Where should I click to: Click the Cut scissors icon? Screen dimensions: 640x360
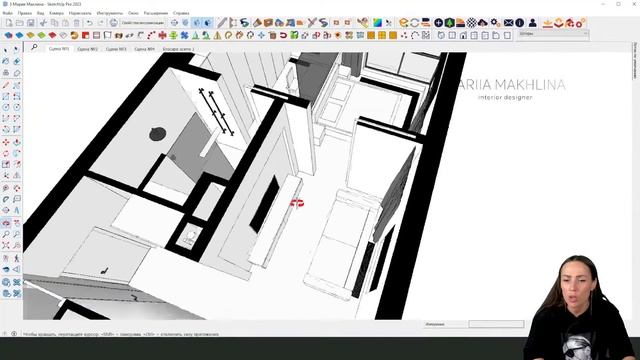click(x=43, y=23)
